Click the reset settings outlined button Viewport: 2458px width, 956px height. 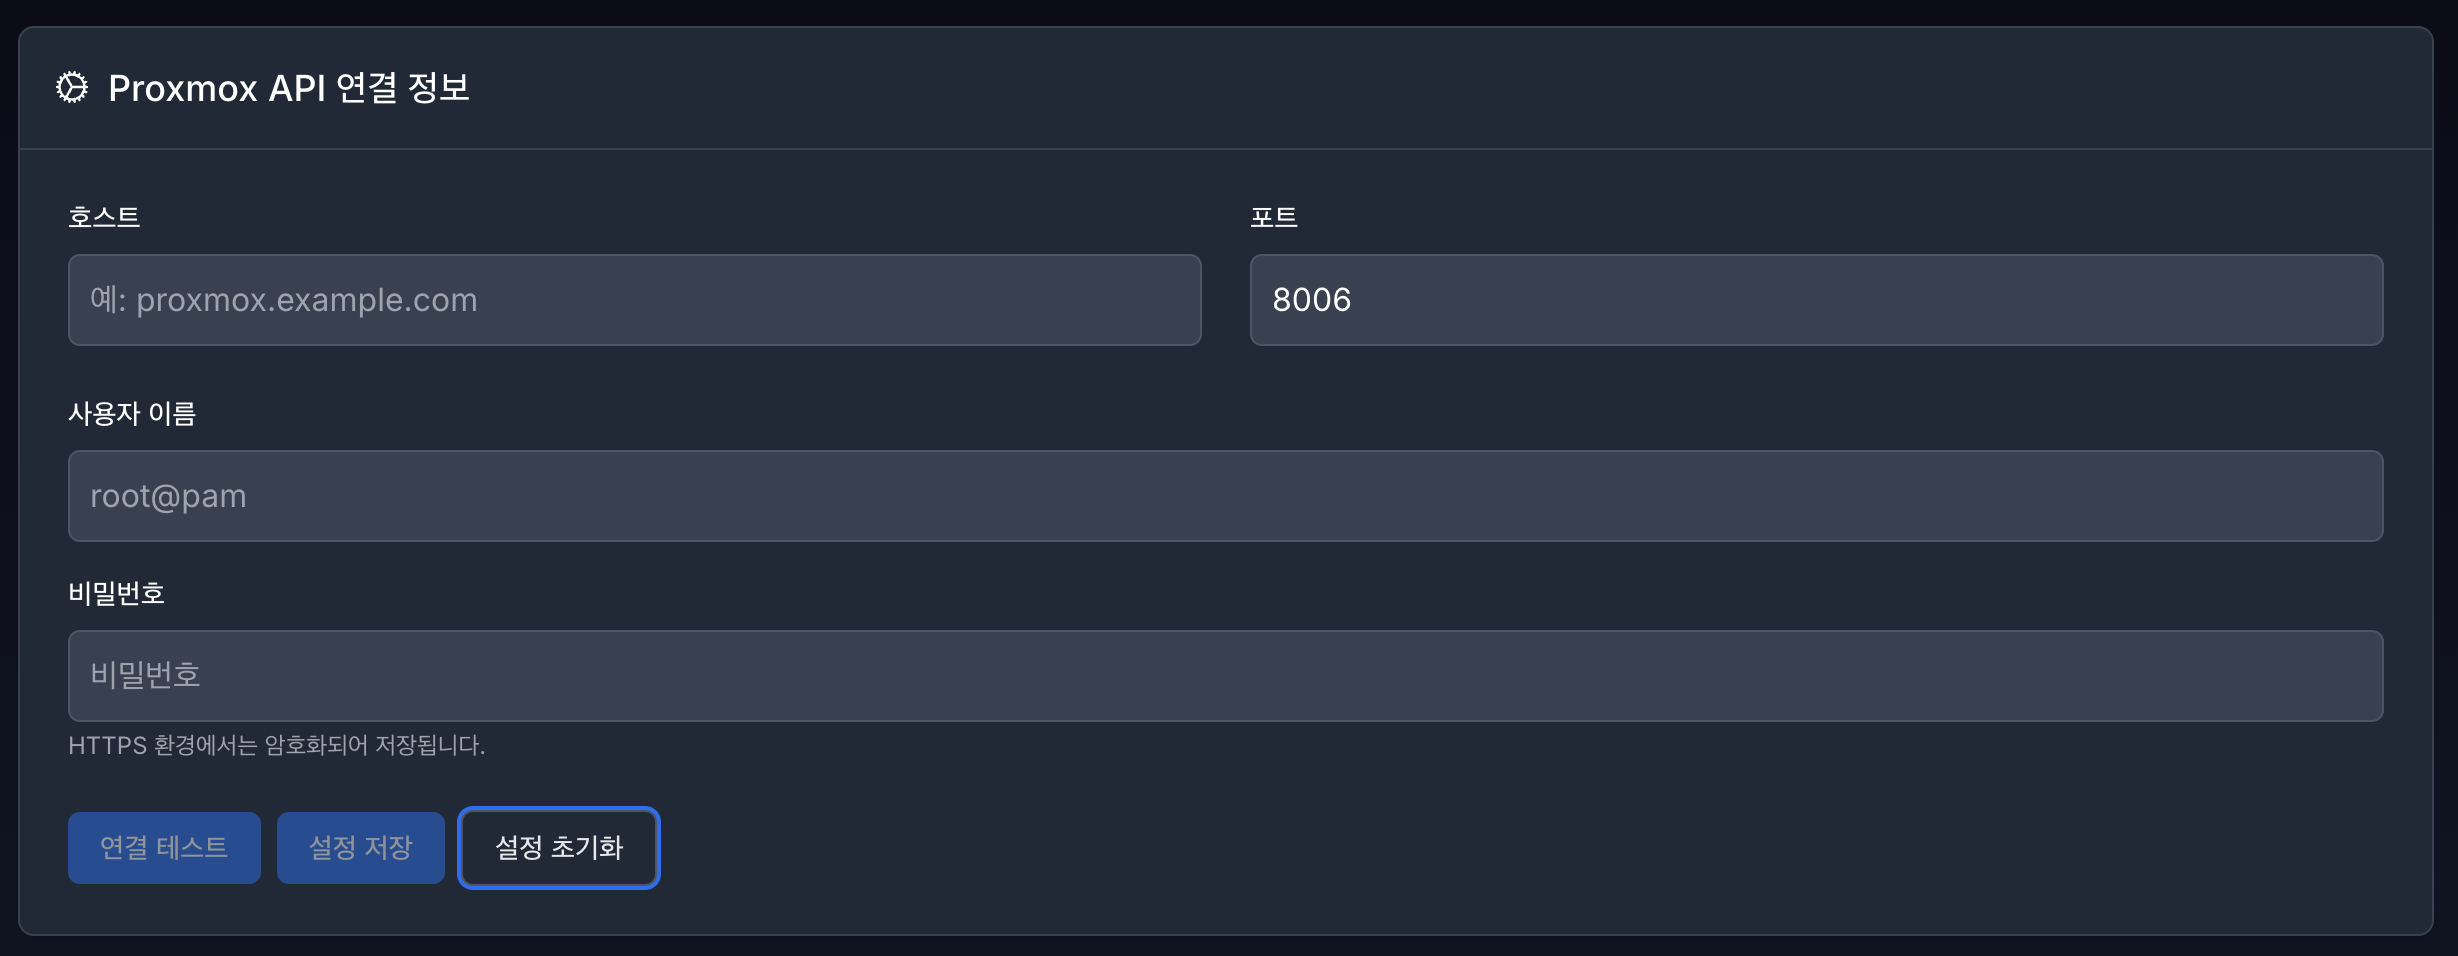(558, 847)
